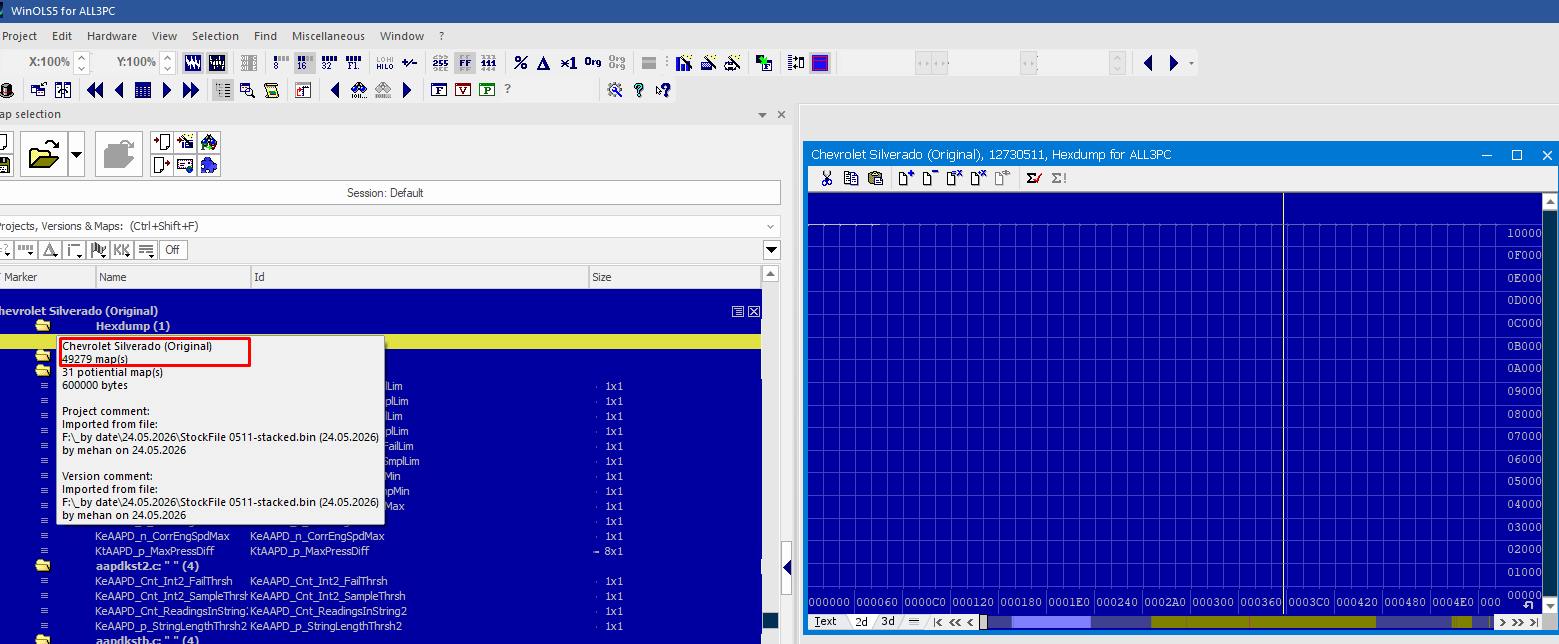Click paste icon in hexdump window
The height and width of the screenshot is (644, 1559).
click(x=875, y=178)
